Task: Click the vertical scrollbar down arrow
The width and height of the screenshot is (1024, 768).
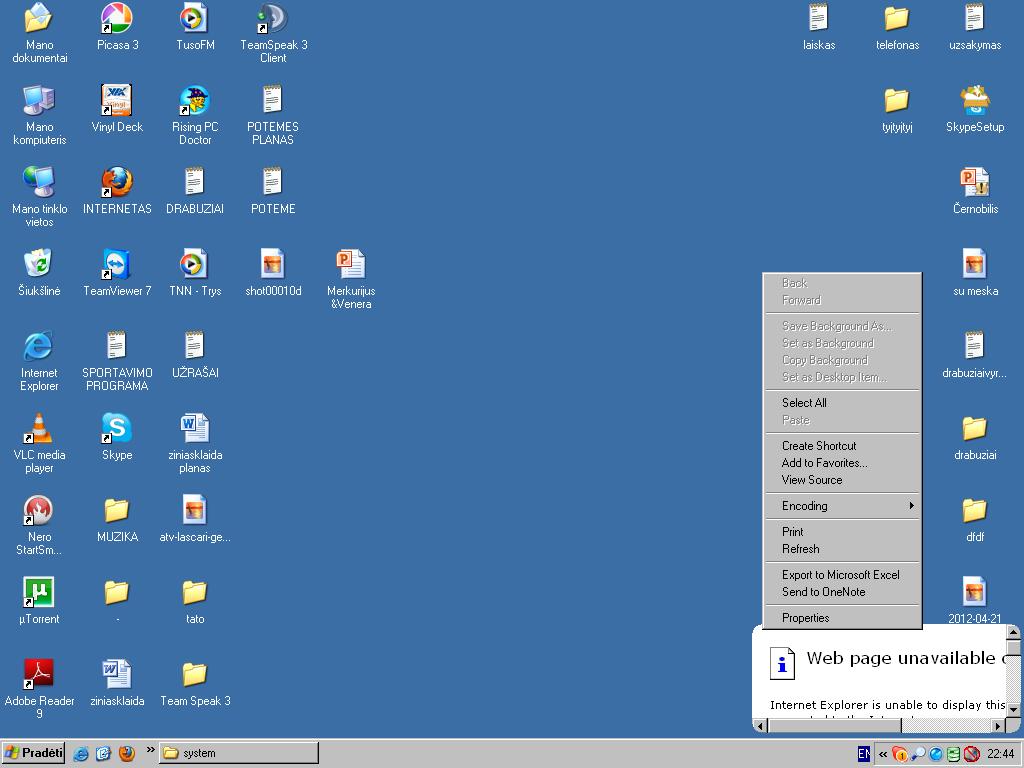Action: coord(1014,710)
